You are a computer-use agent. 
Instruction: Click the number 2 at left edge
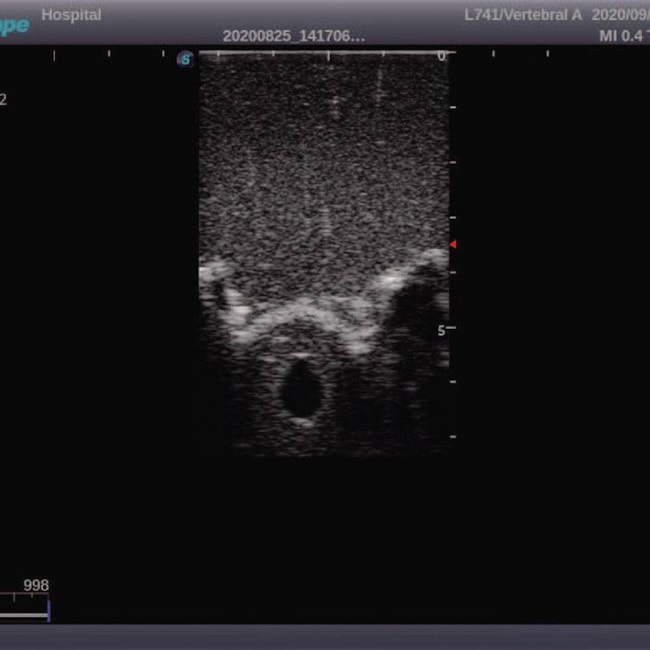pos(3,99)
